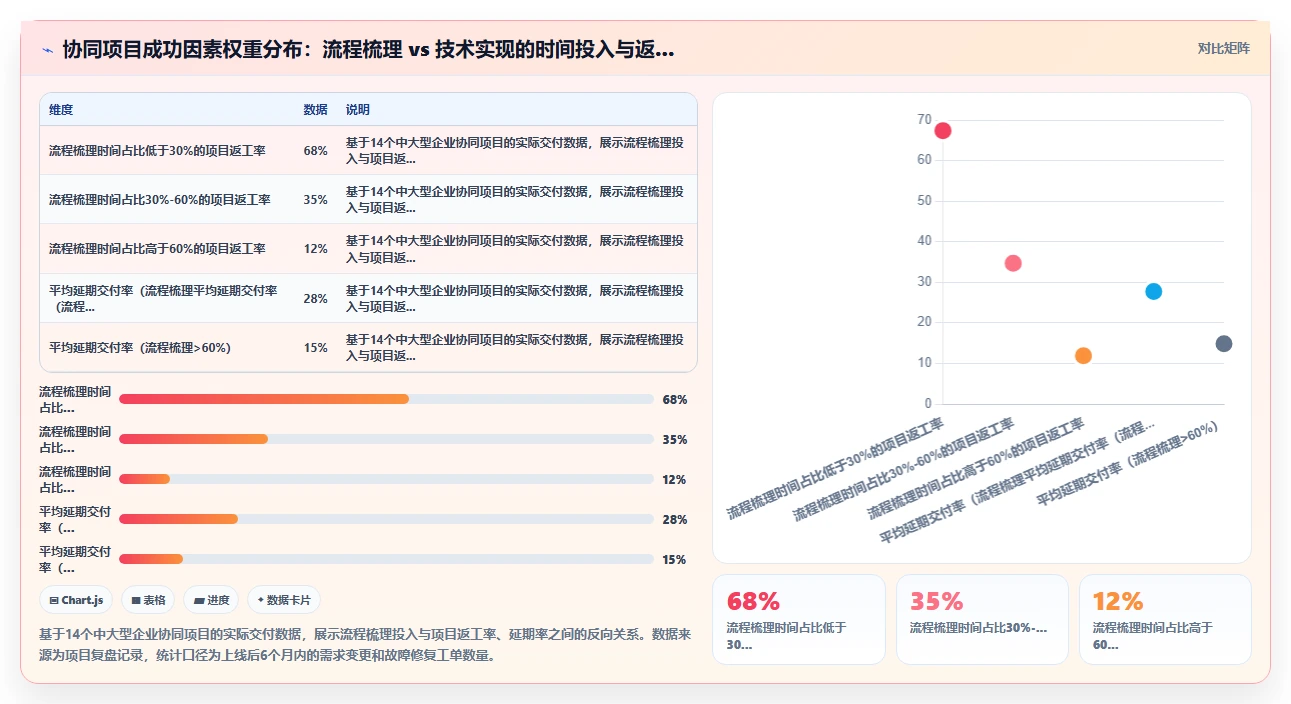The image size is (1291, 704).
Task: Click the description paragraph starting 基于14个中大型企业
Action: [365, 645]
